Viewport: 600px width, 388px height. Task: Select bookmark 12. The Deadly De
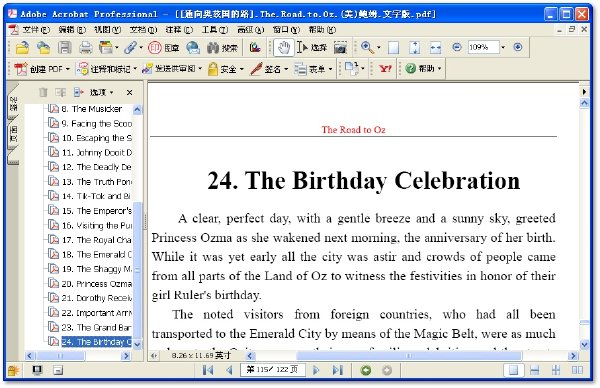click(96, 167)
